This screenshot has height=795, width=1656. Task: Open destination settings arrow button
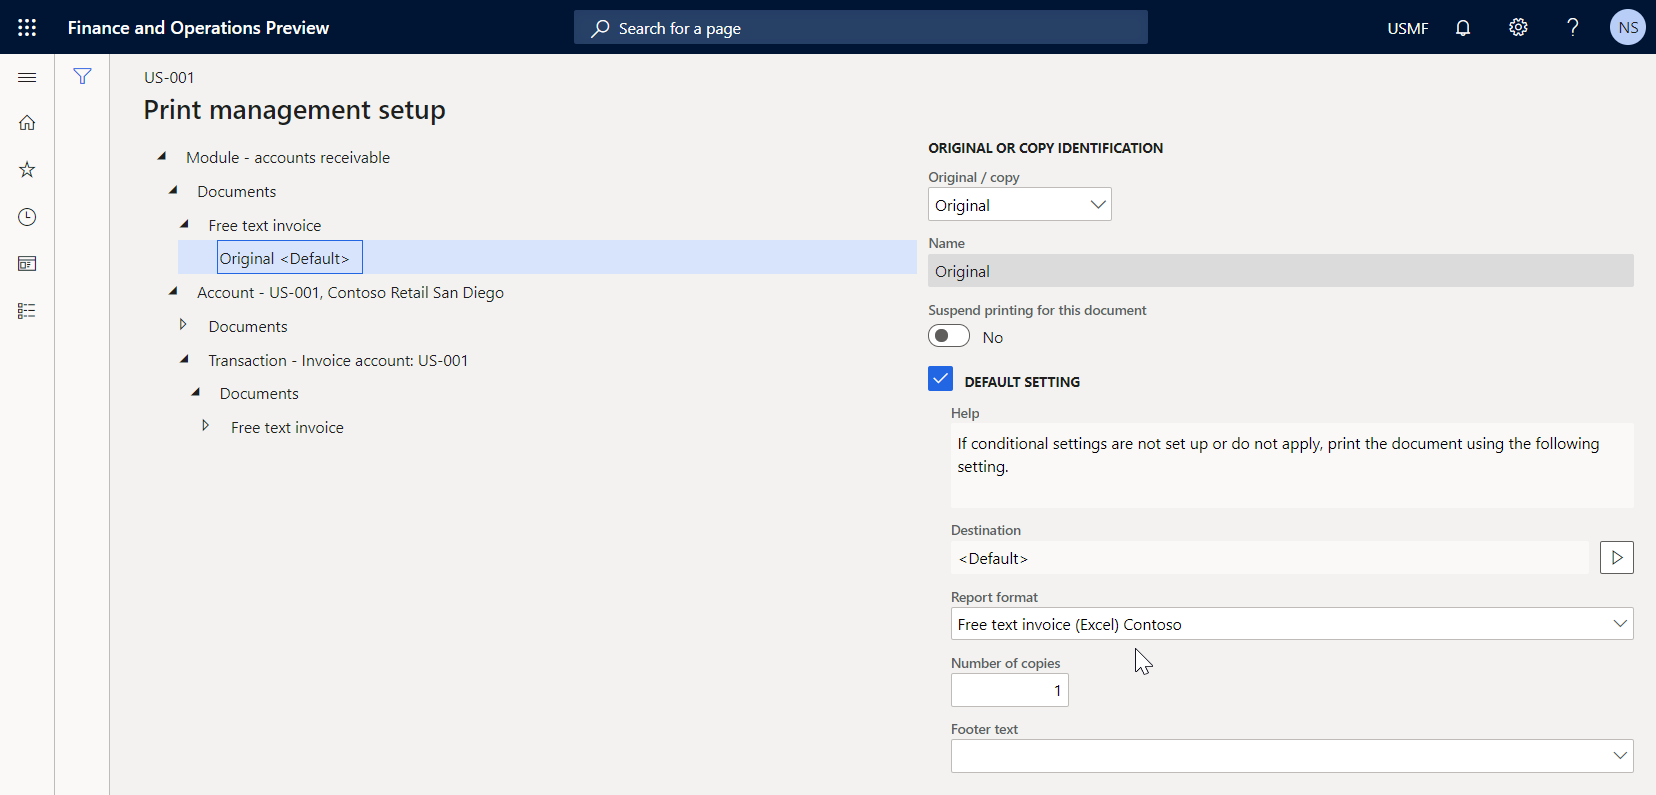[x=1617, y=558]
